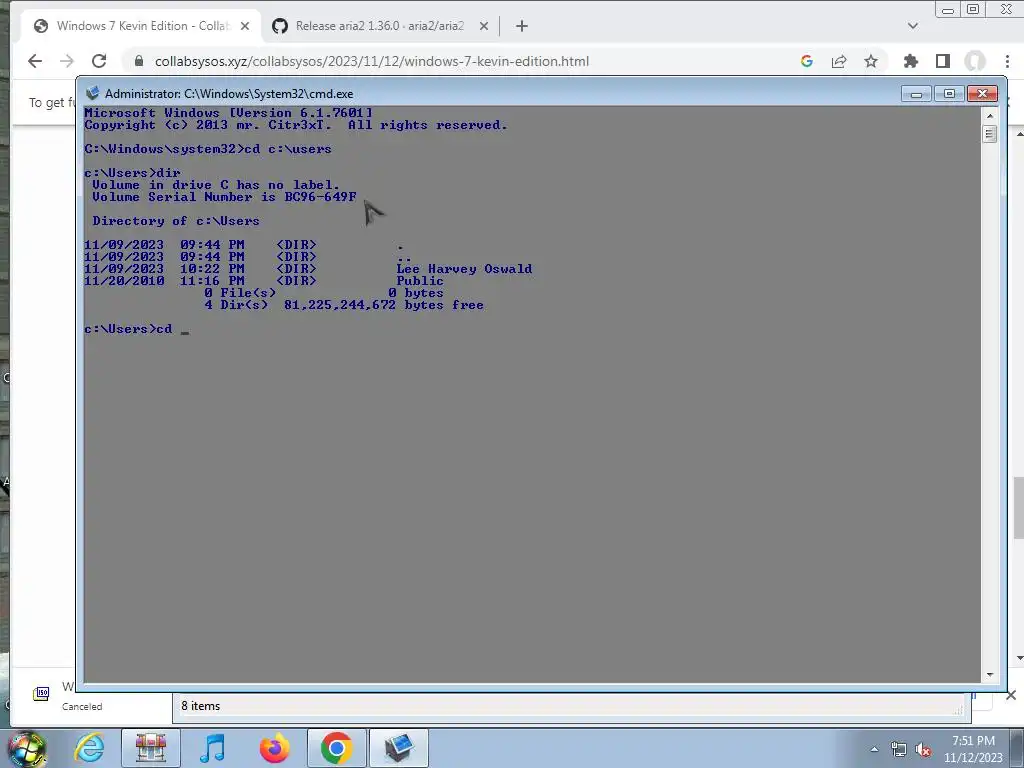This screenshot has width=1024, height=768.
Task: Open the music note taskbar app
Action: (212, 748)
